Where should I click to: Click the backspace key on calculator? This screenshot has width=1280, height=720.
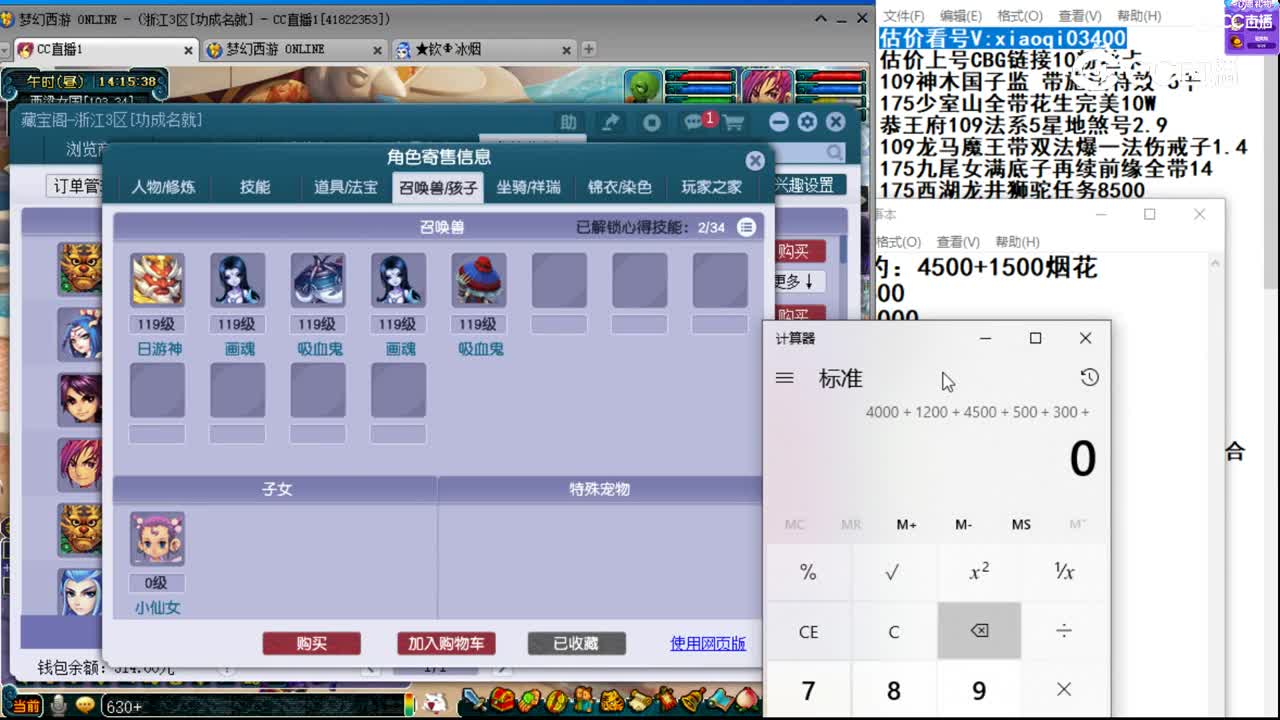[x=979, y=631]
